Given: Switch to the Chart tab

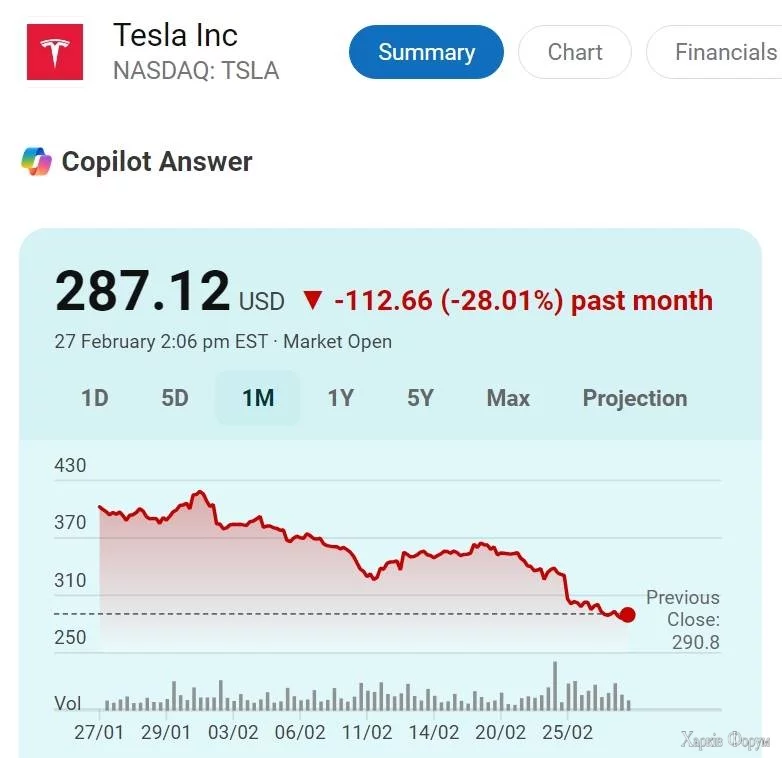Looking at the screenshot, I should pyautogui.click(x=575, y=52).
